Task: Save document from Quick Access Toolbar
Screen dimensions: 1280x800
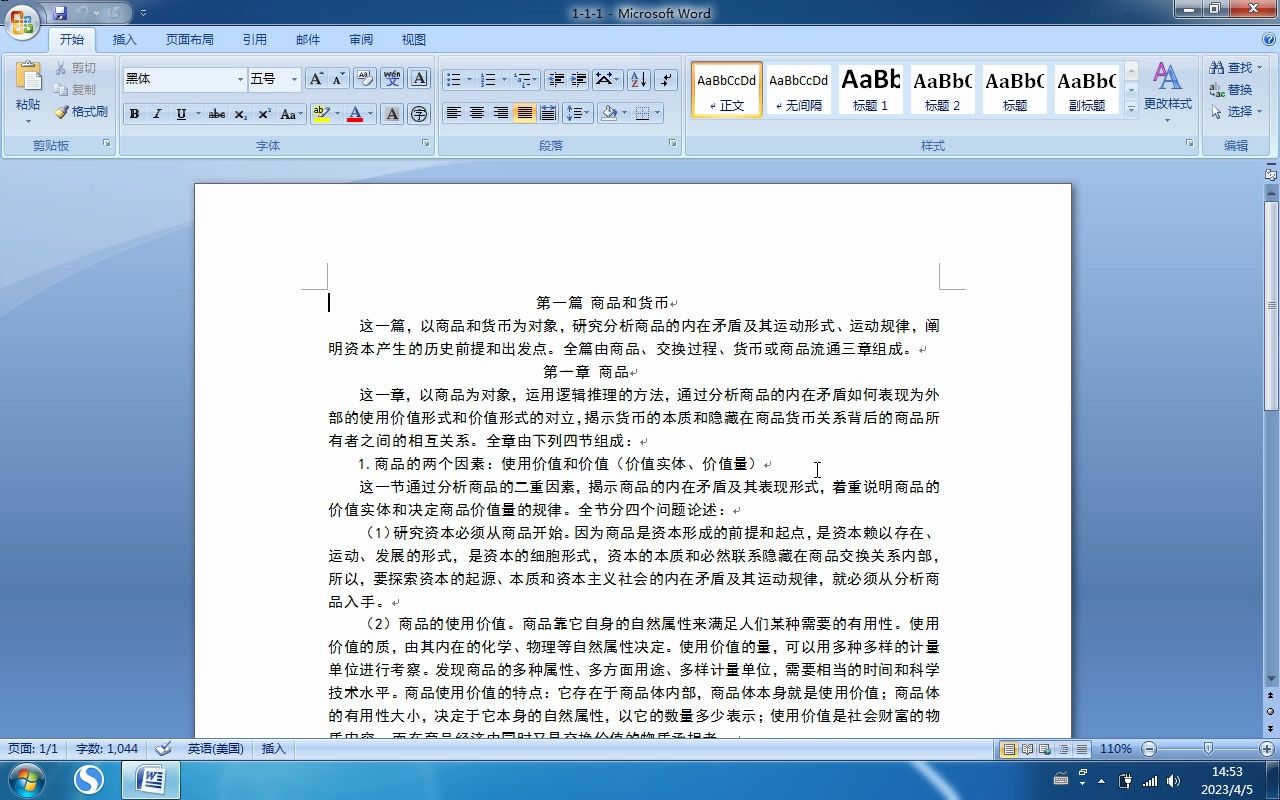Action: (x=60, y=13)
